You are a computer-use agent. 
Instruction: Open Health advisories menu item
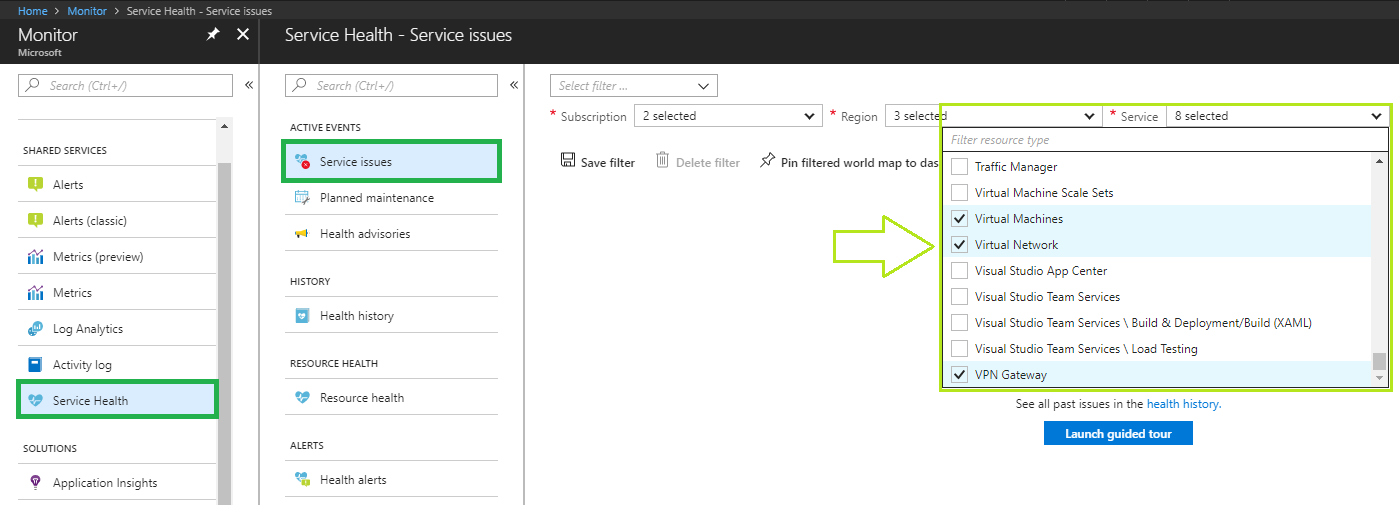coord(391,234)
